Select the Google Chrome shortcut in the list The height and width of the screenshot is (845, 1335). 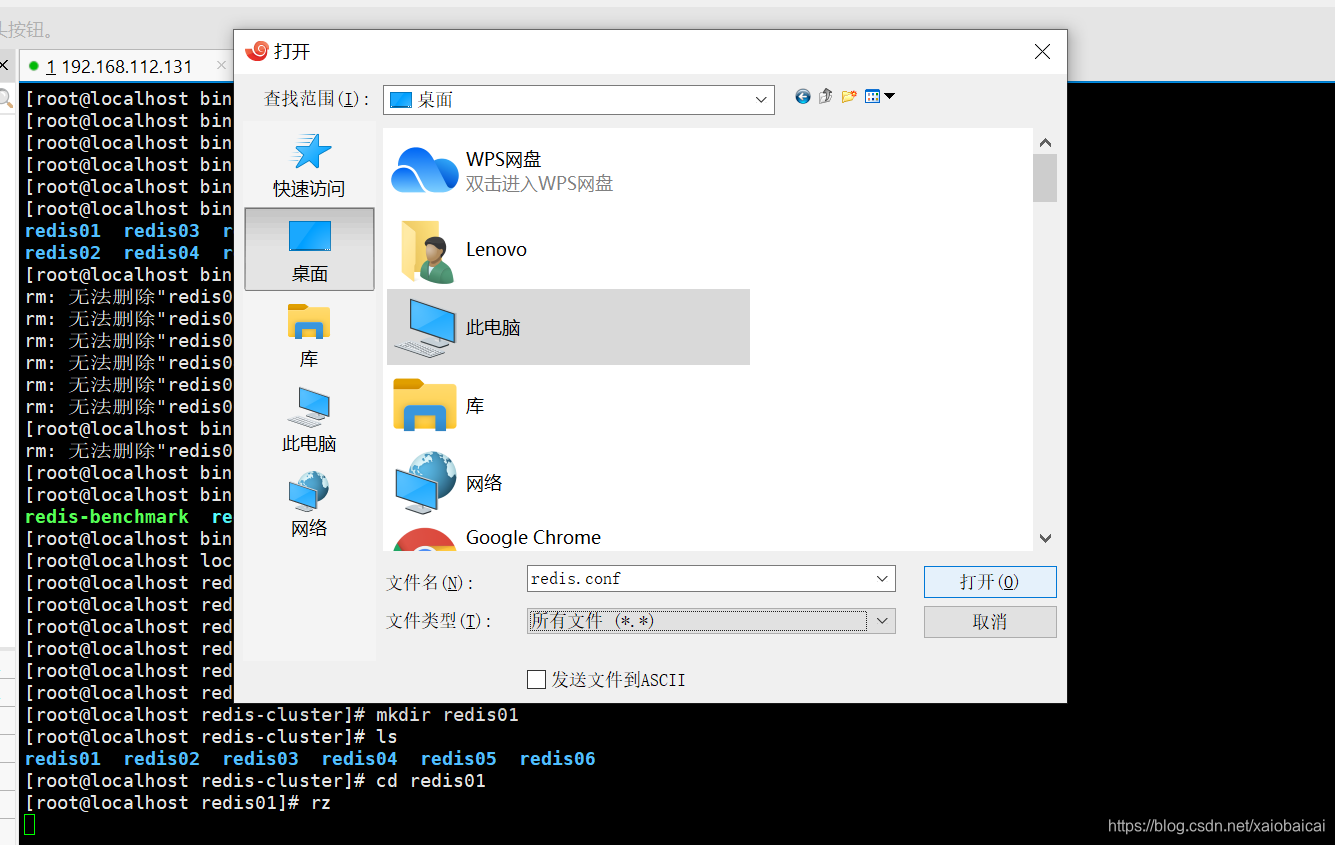click(x=568, y=538)
